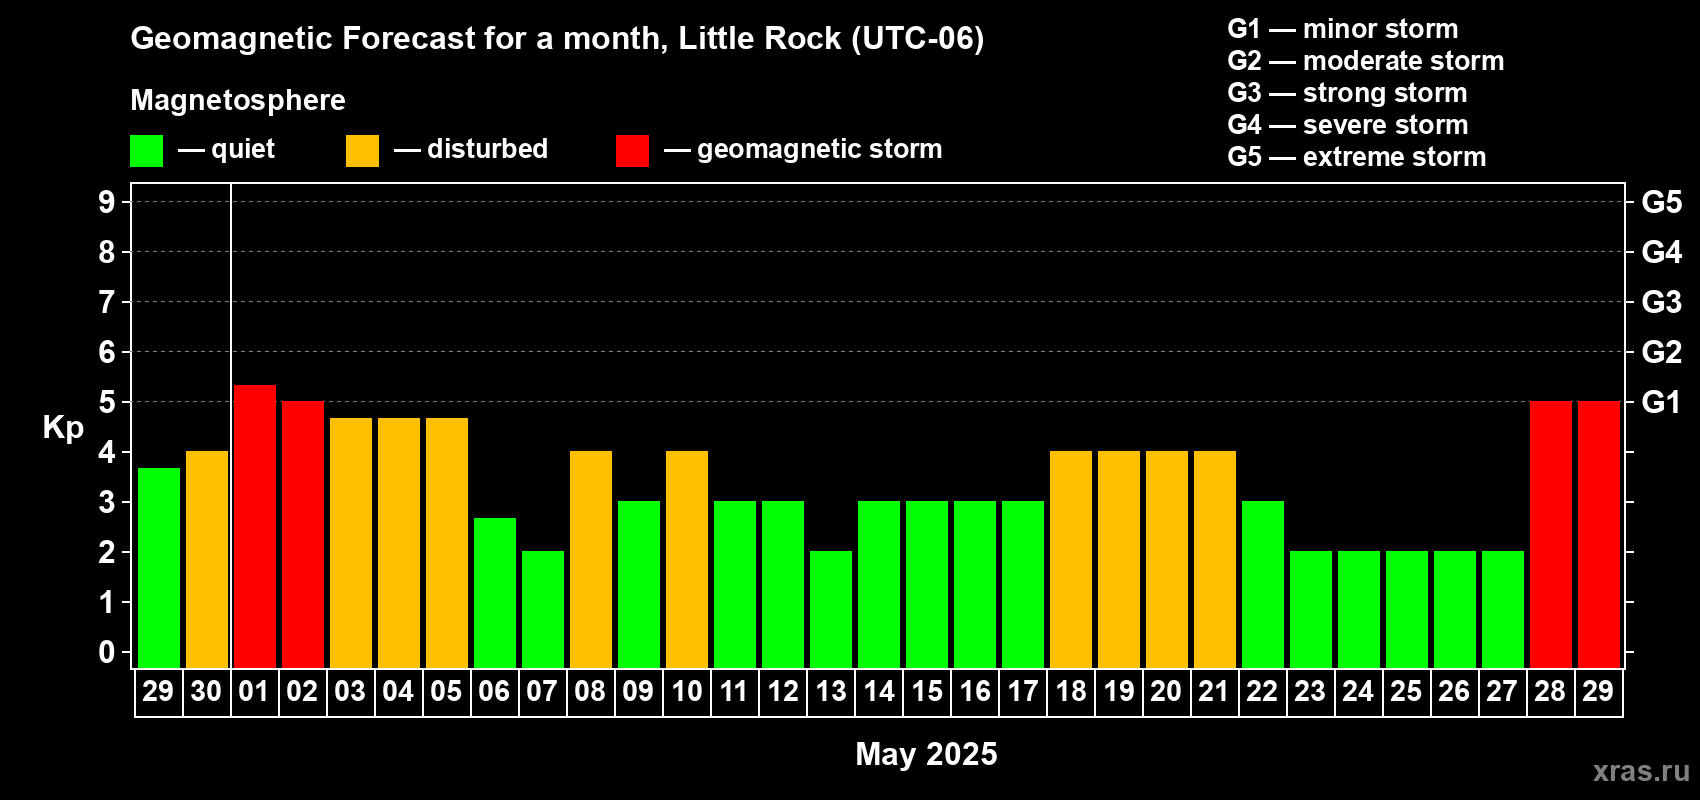Image resolution: width=1700 pixels, height=800 pixels.
Task: Click the Magnetosphere heading
Action: [238, 100]
